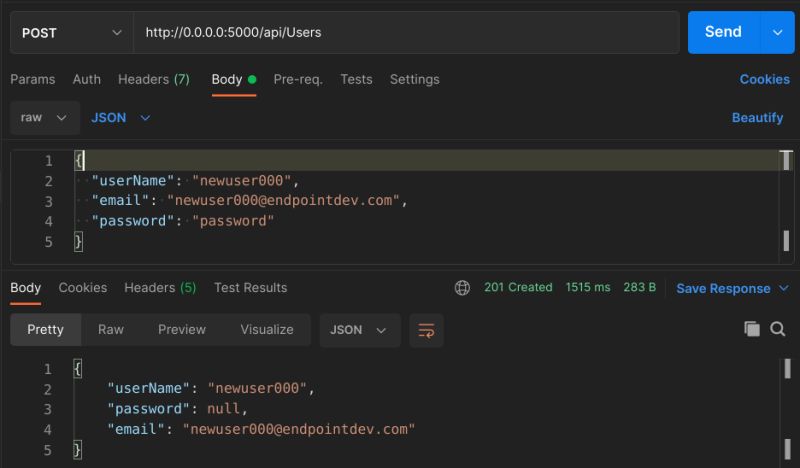Open the response Cookies tab
This screenshot has height=468, width=800.
point(83,288)
